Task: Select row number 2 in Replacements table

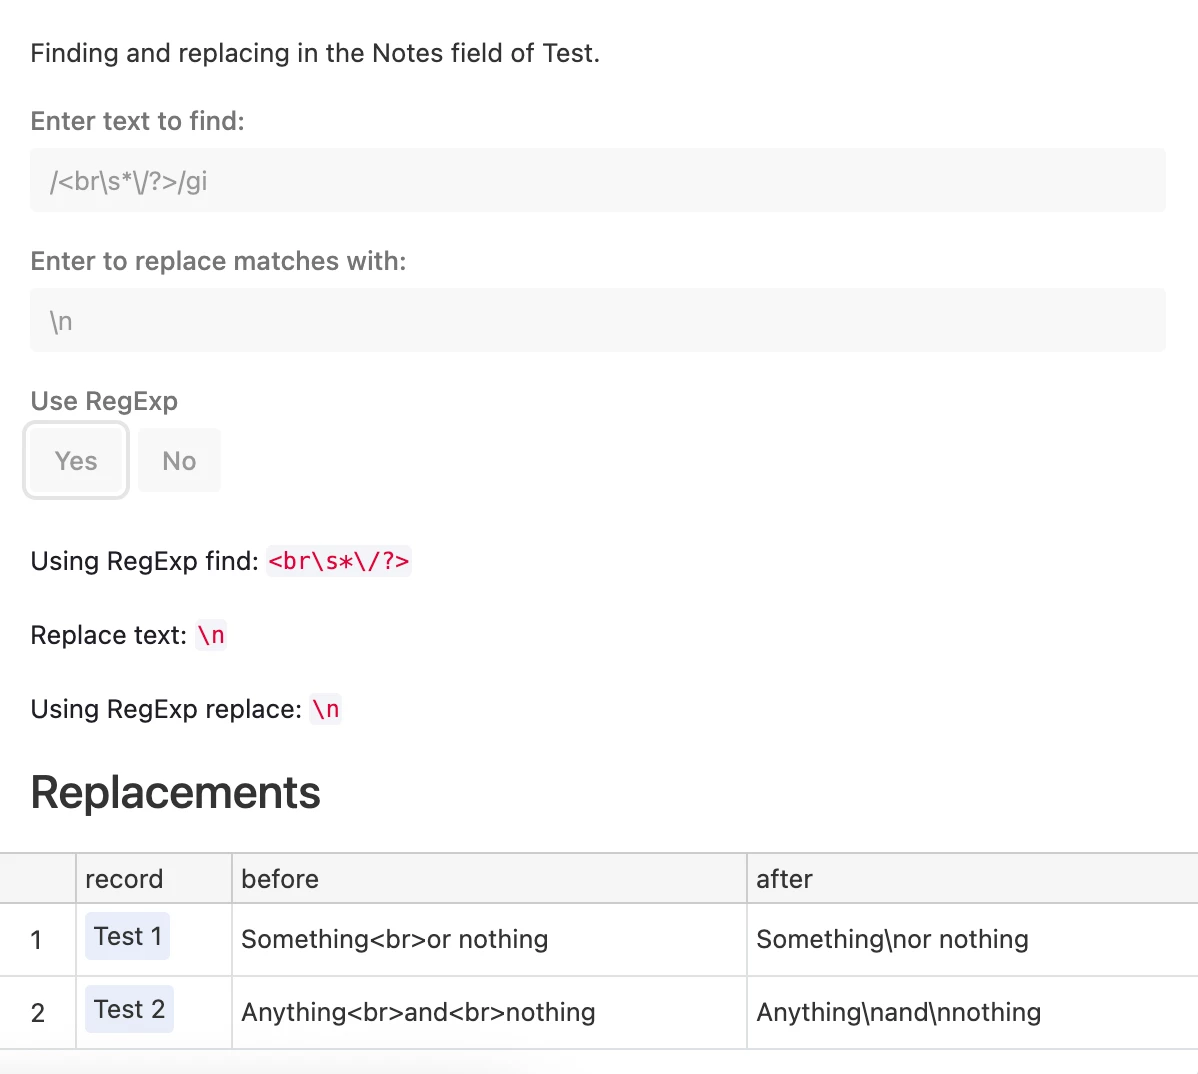Action: [37, 1013]
